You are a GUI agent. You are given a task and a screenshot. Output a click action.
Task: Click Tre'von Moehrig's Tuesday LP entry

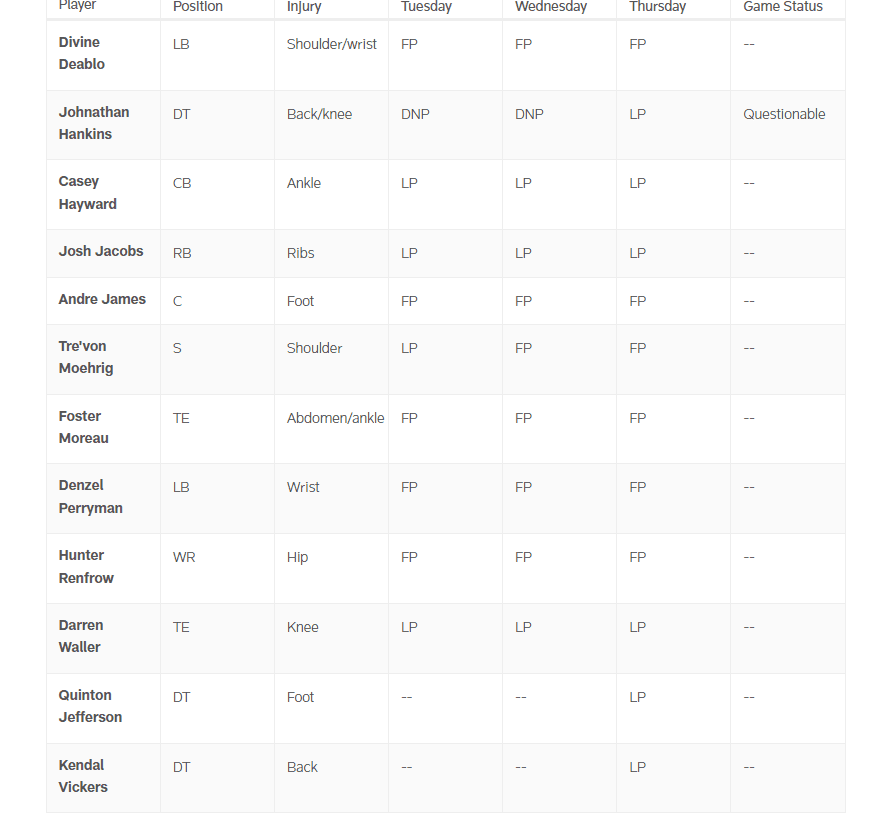coord(409,349)
